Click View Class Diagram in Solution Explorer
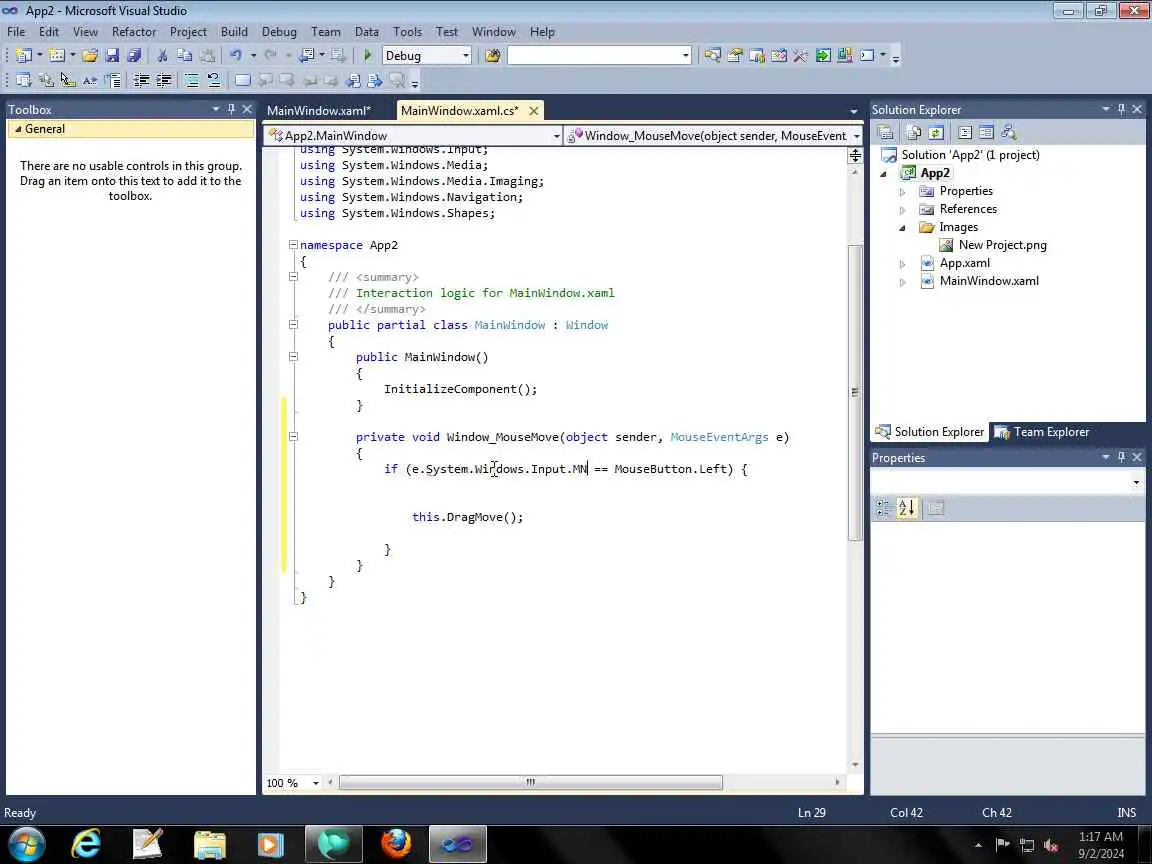 [x=1009, y=132]
